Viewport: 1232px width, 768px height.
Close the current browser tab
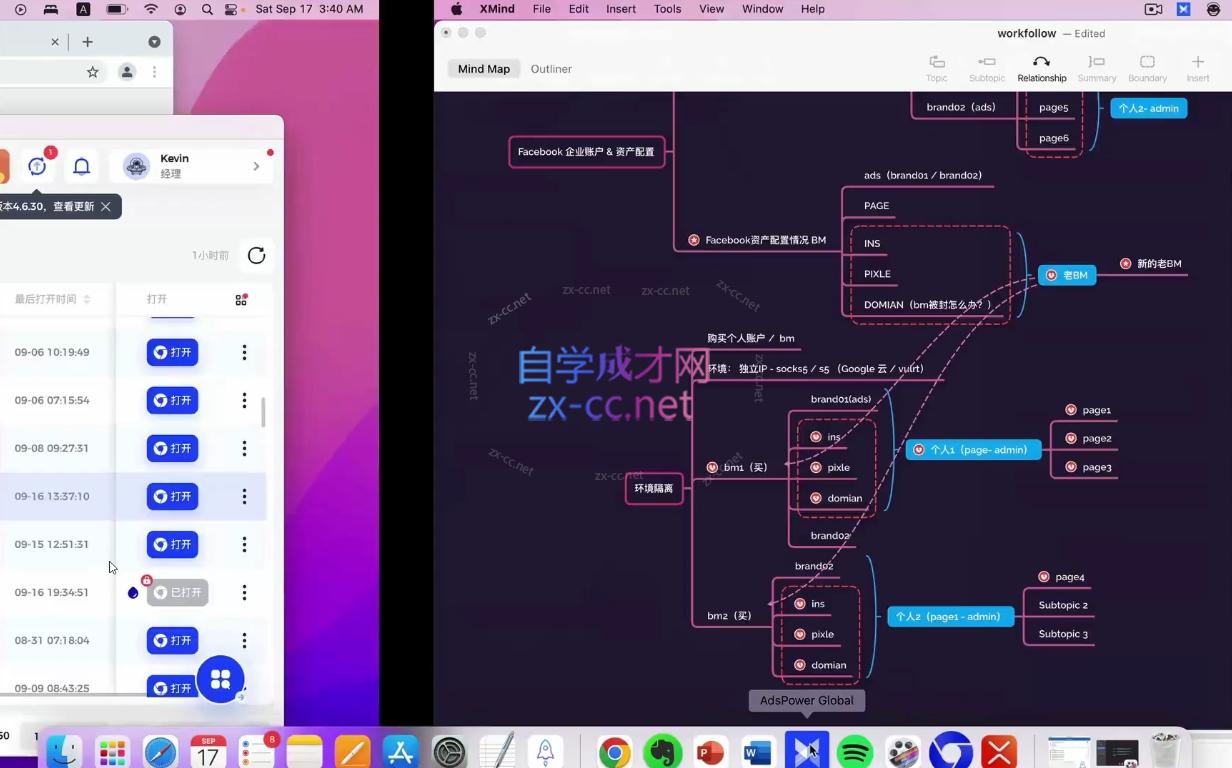coord(55,42)
